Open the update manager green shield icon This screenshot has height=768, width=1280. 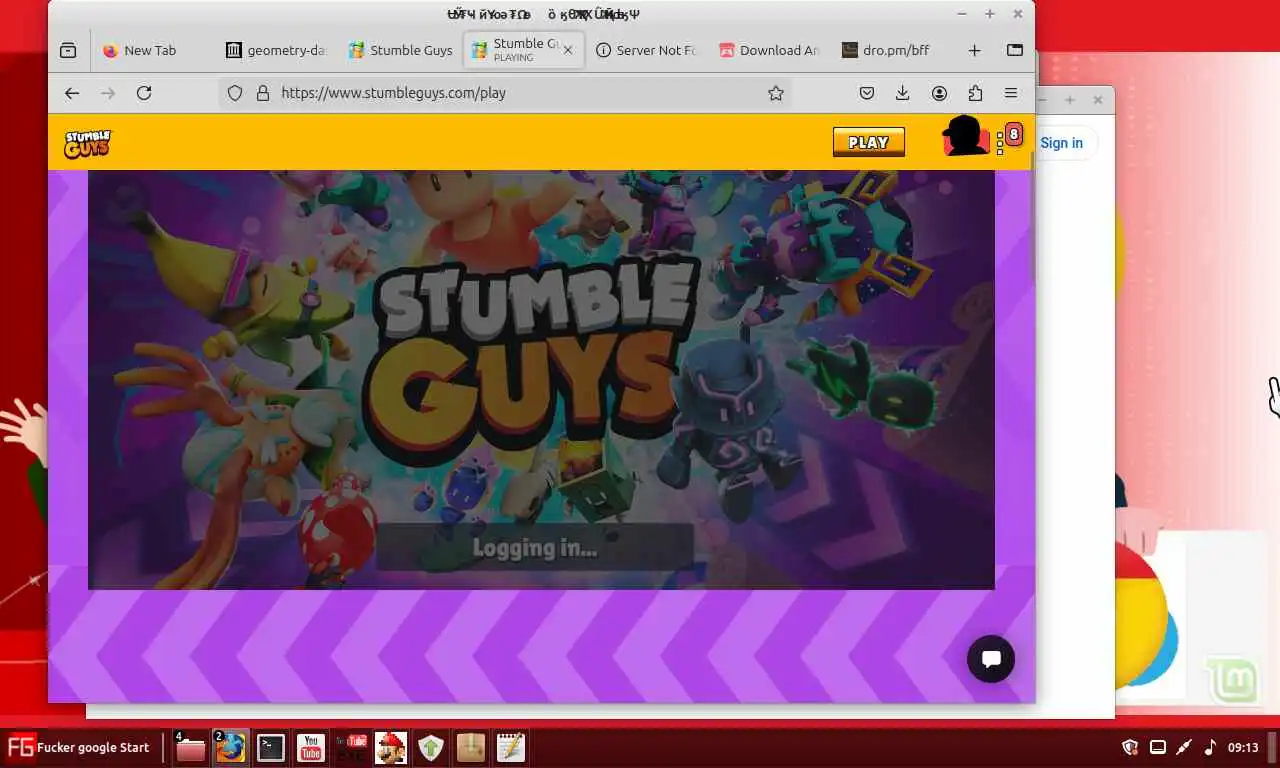click(431, 747)
